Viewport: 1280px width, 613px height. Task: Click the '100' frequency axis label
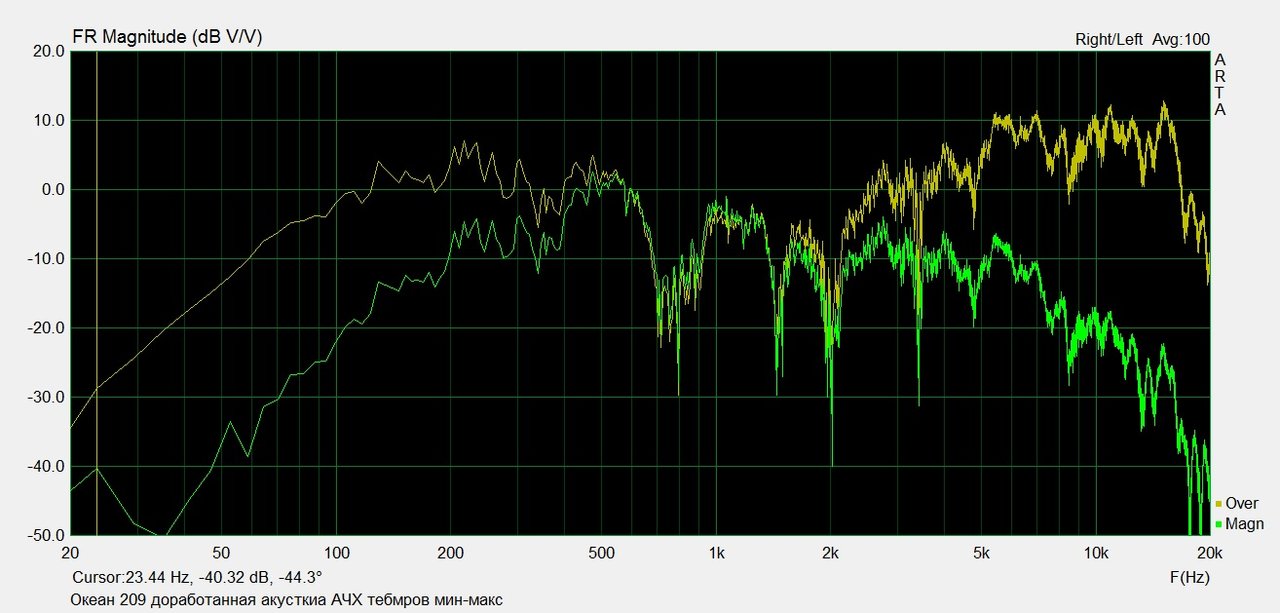tap(336, 553)
